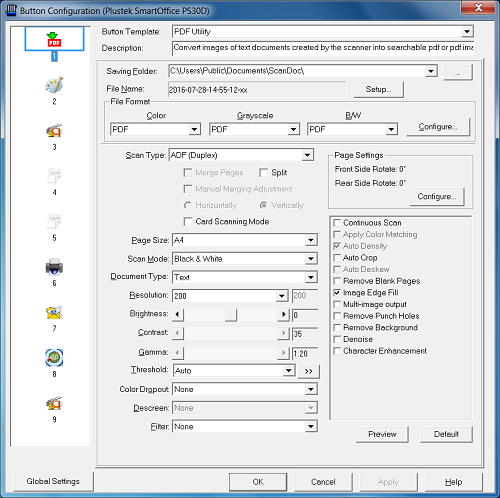This screenshot has height=498, width=500.
Task: Select the OCR button 4 icon
Action: click(54, 176)
